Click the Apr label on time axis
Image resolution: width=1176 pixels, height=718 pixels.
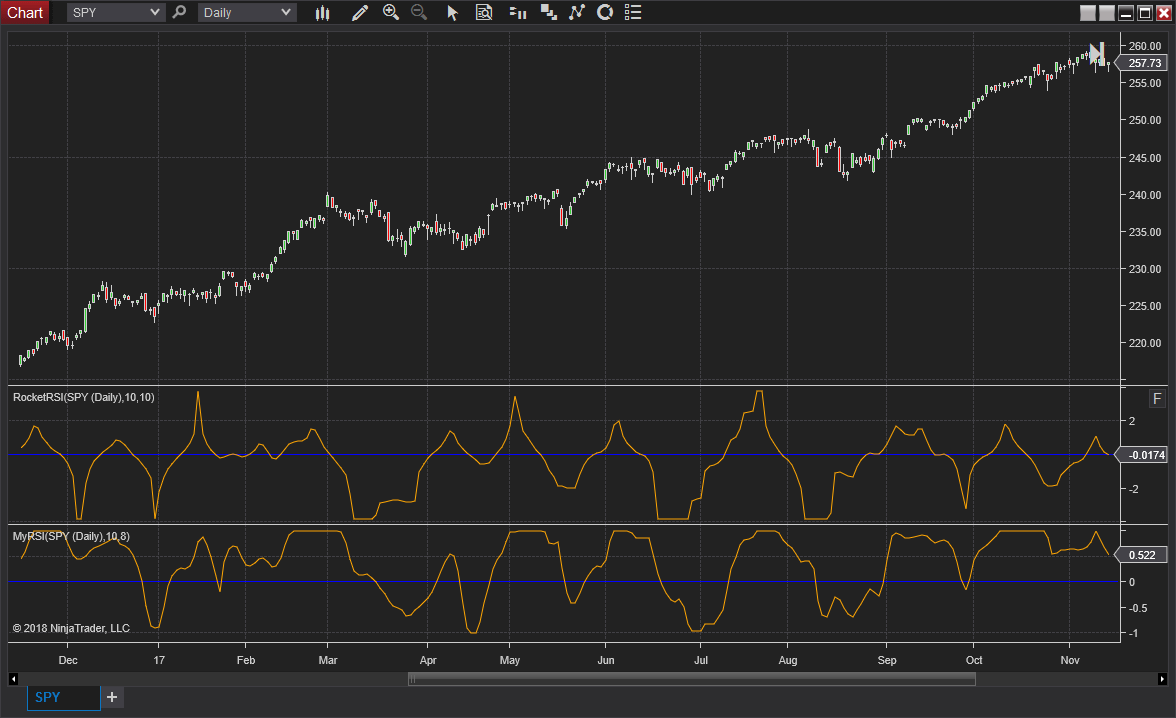(x=428, y=660)
